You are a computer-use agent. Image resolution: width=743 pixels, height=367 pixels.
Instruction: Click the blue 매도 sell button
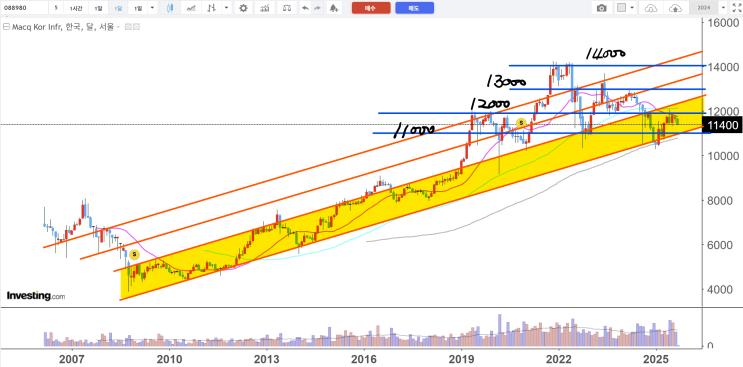pyautogui.click(x=415, y=8)
